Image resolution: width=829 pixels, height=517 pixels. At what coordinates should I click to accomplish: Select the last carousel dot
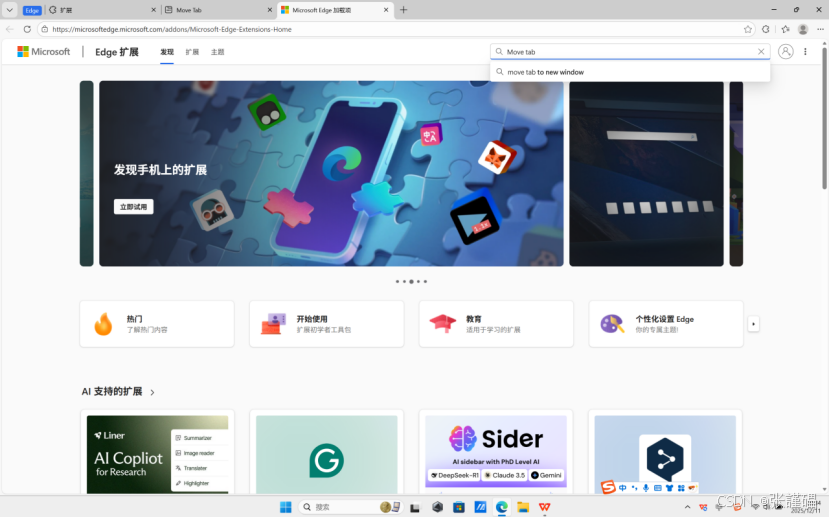coord(425,281)
